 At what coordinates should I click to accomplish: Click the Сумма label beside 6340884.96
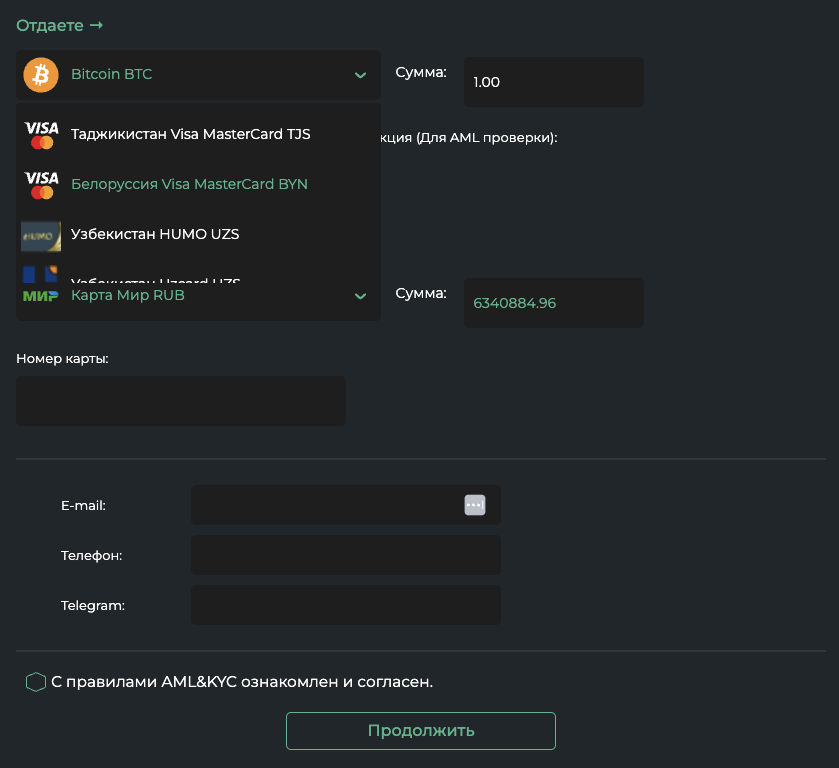(x=421, y=293)
